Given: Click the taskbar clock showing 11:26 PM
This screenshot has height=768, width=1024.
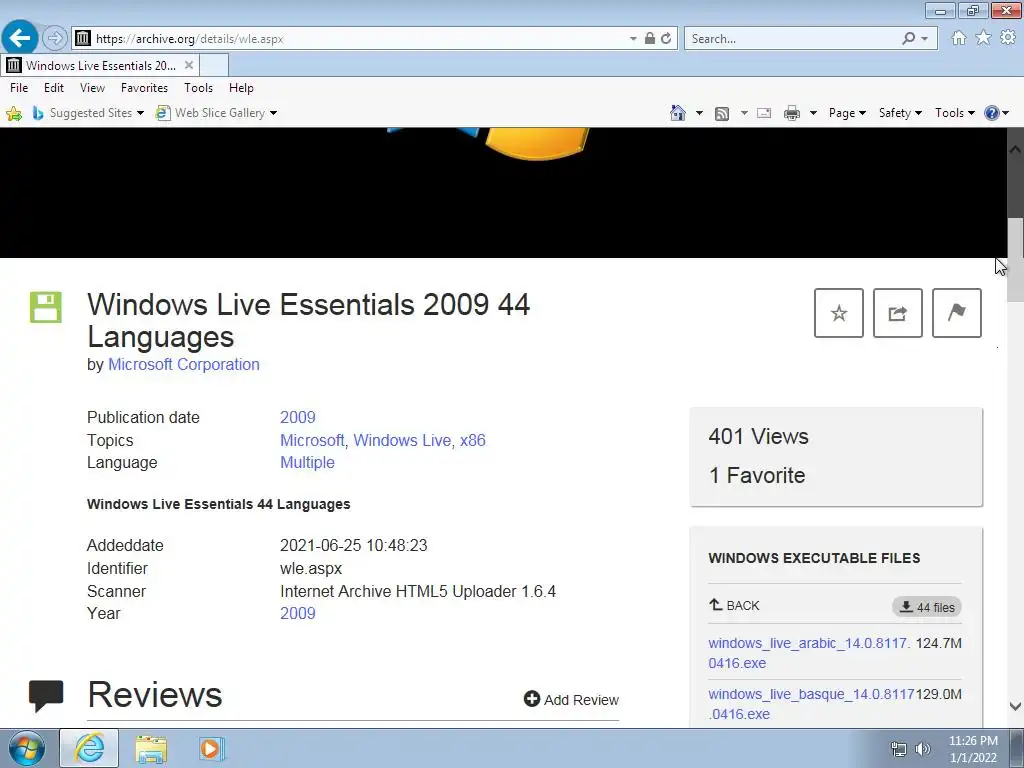Looking at the screenshot, I should click(973, 749).
